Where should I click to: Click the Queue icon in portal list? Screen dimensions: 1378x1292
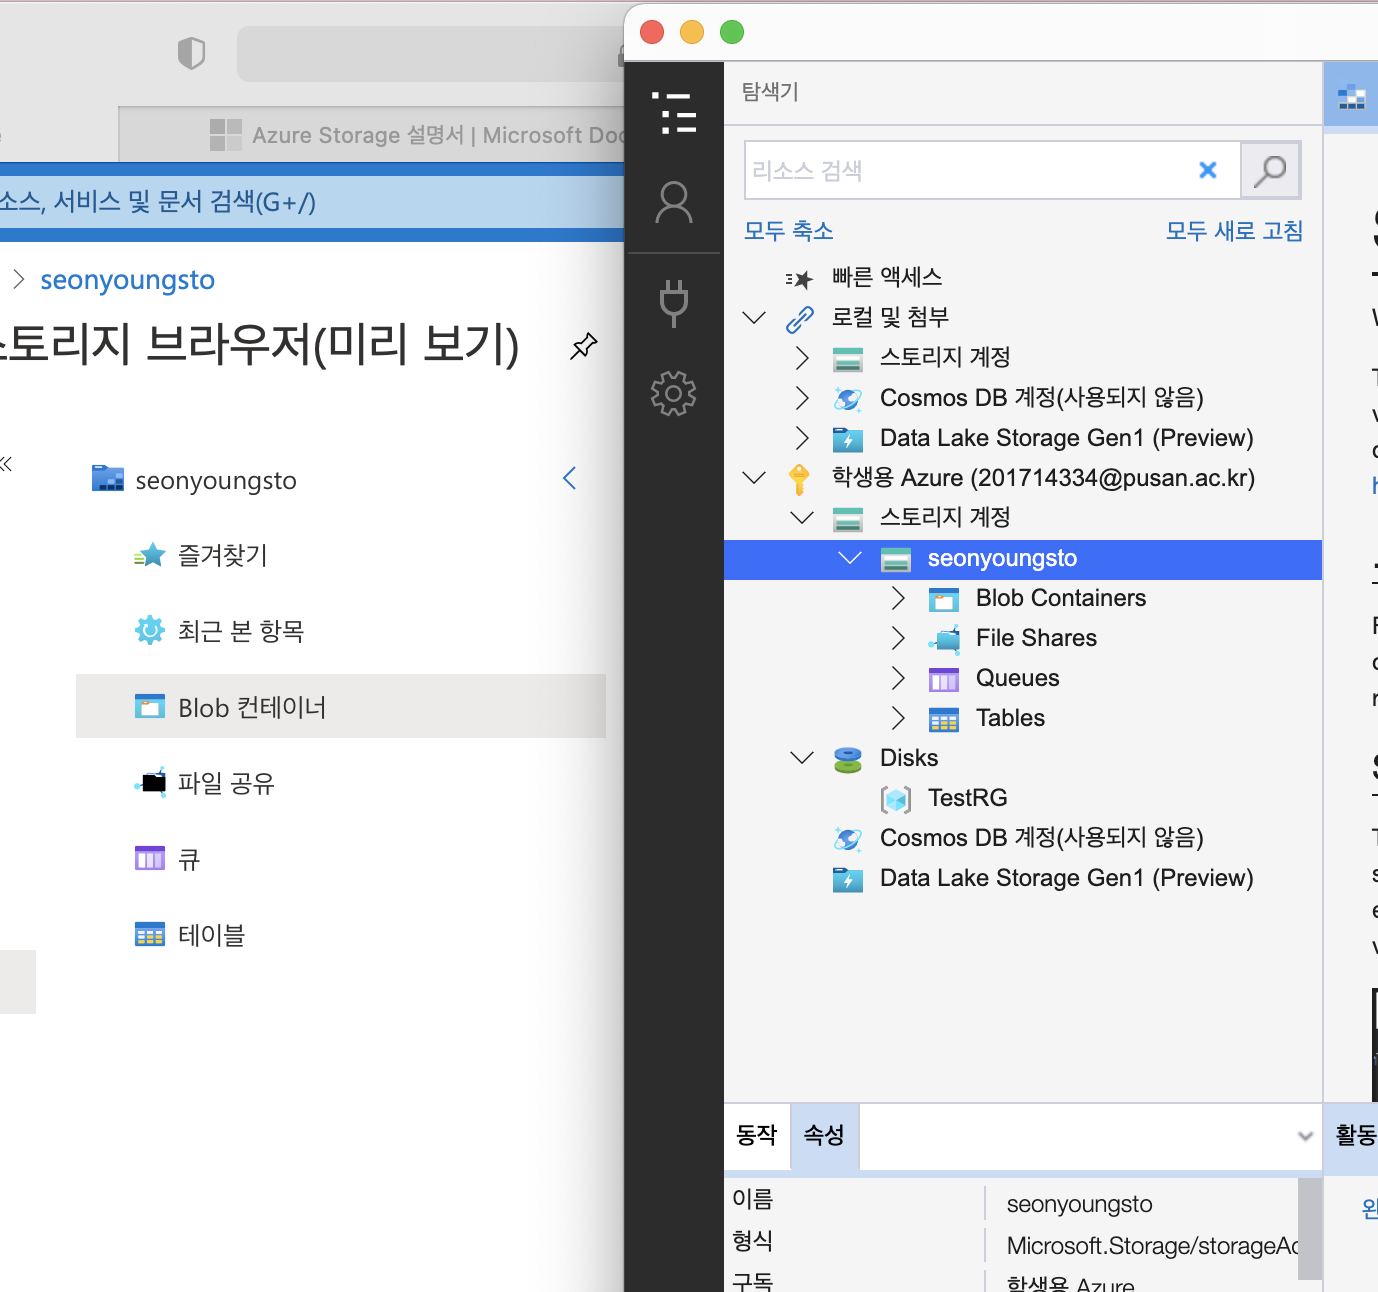point(150,858)
